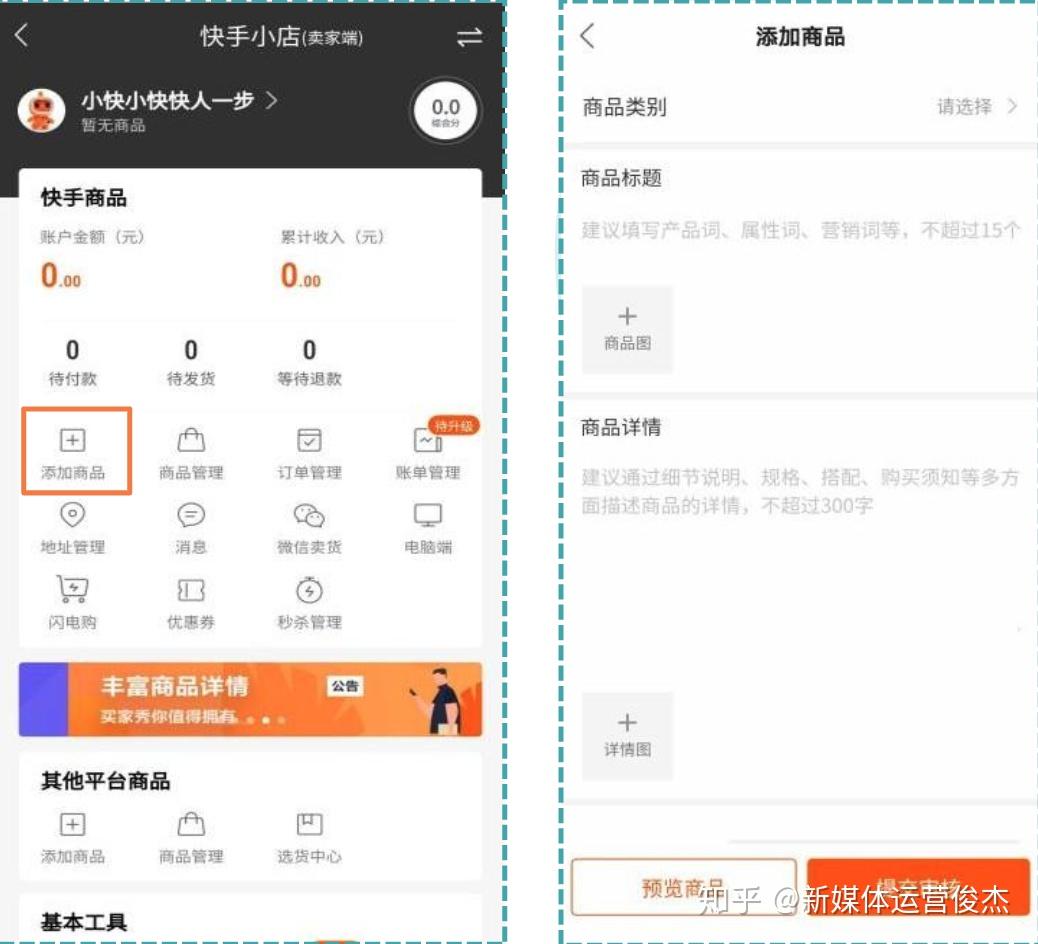Tap the 基本工具 section heading
This screenshot has width=1038, height=944.
(x=83, y=921)
